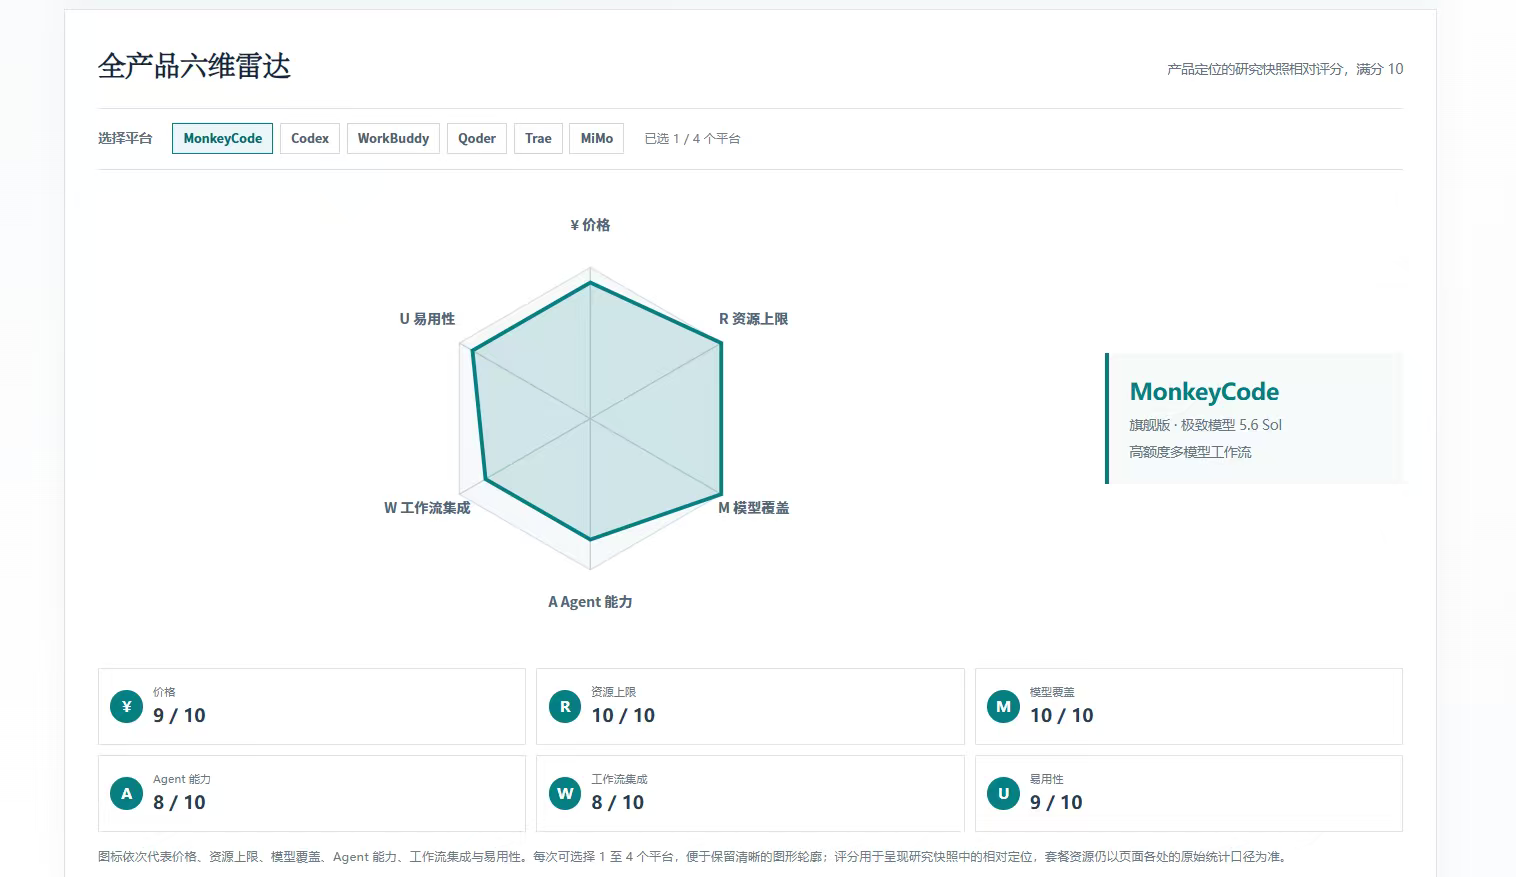Click the 已选 1 / 4 个平台 counter
The image size is (1516, 877).
point(692,139)
